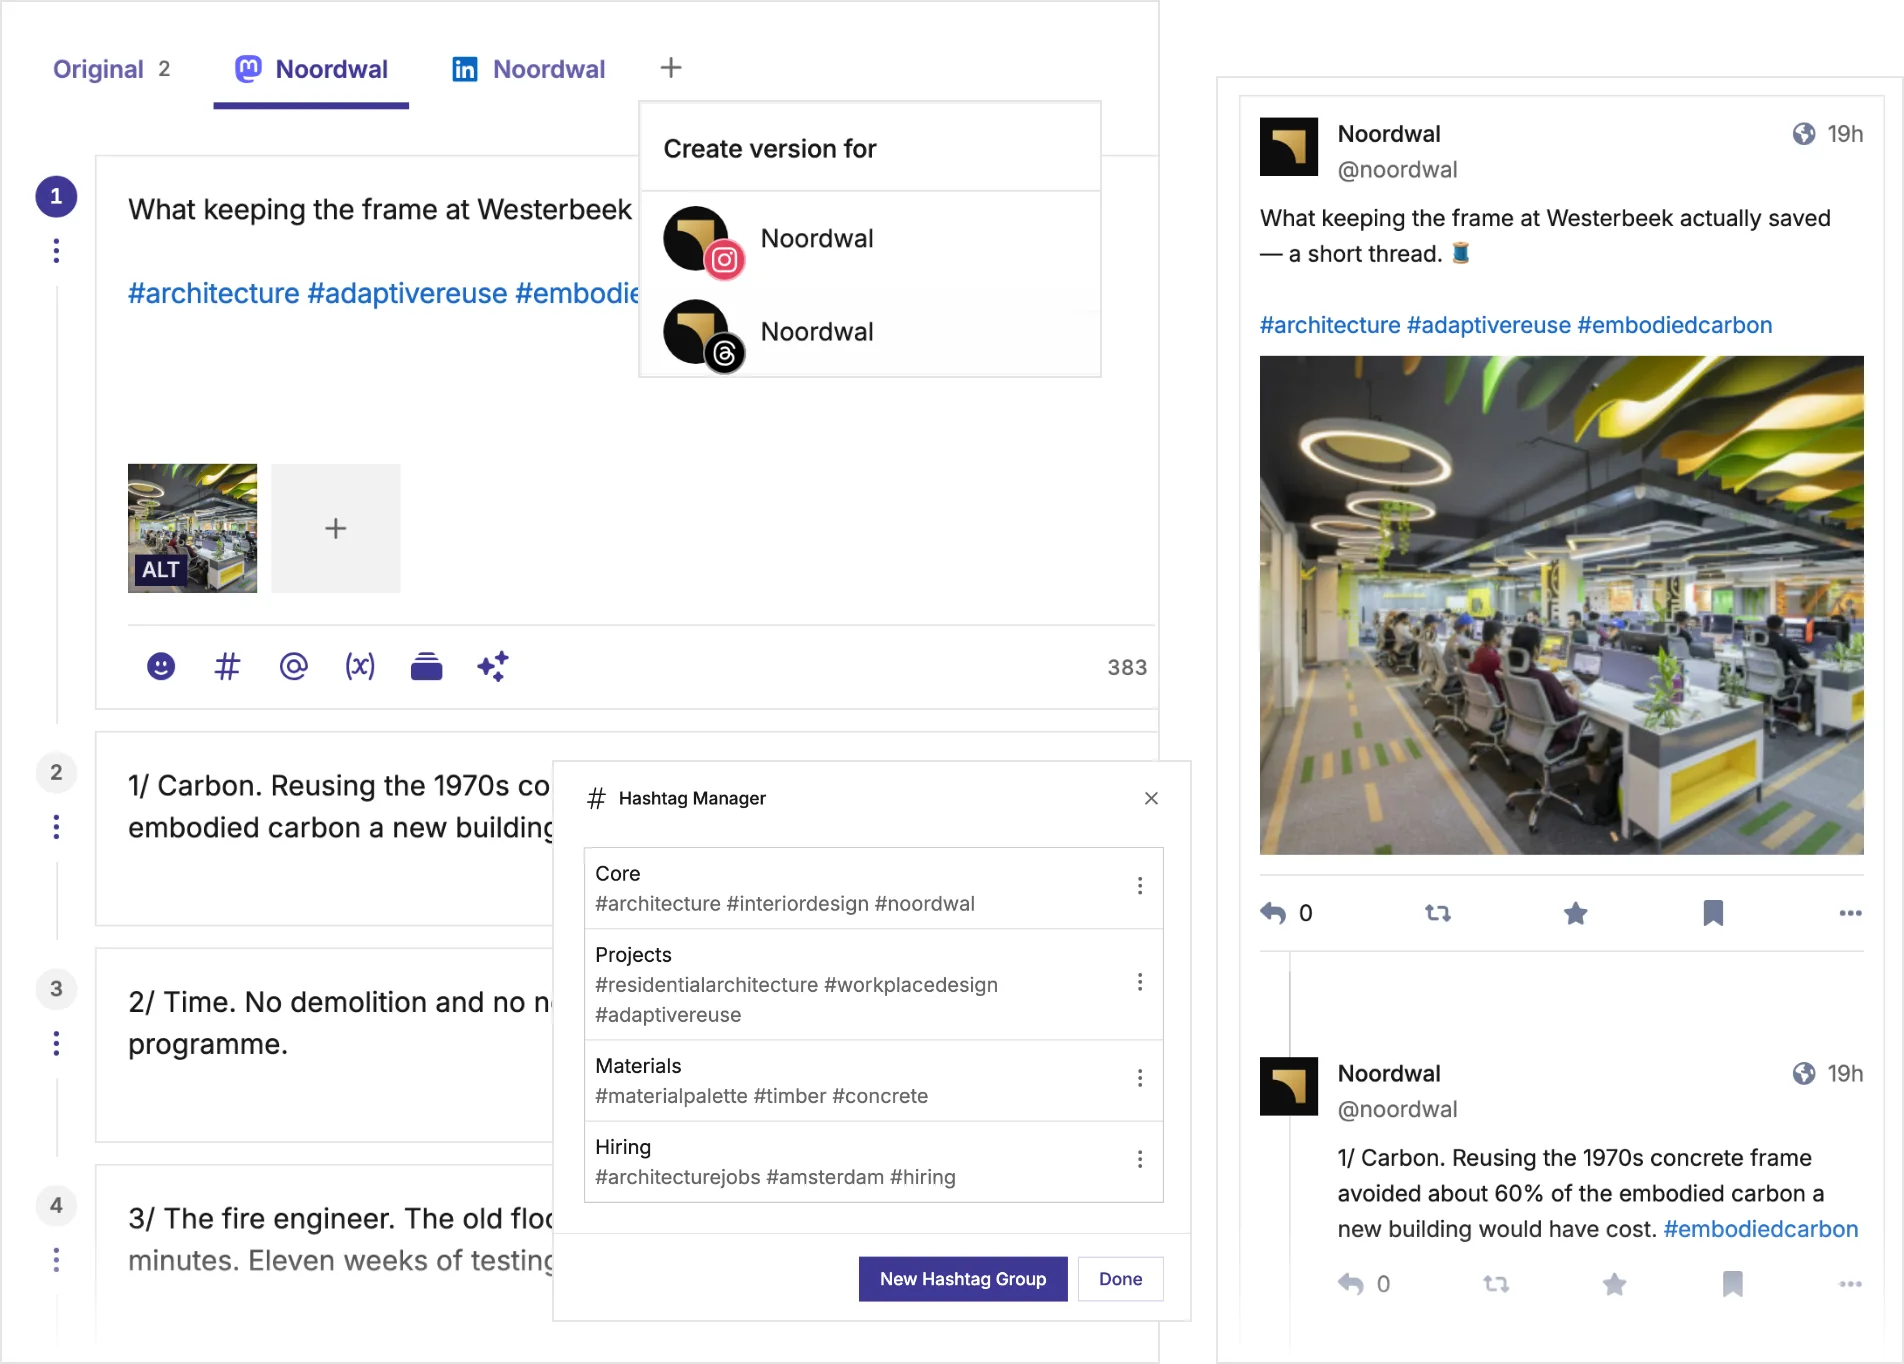
Task: Open the office photo in the preview post
Action: pyautogui.click(x=1561, y=605)
